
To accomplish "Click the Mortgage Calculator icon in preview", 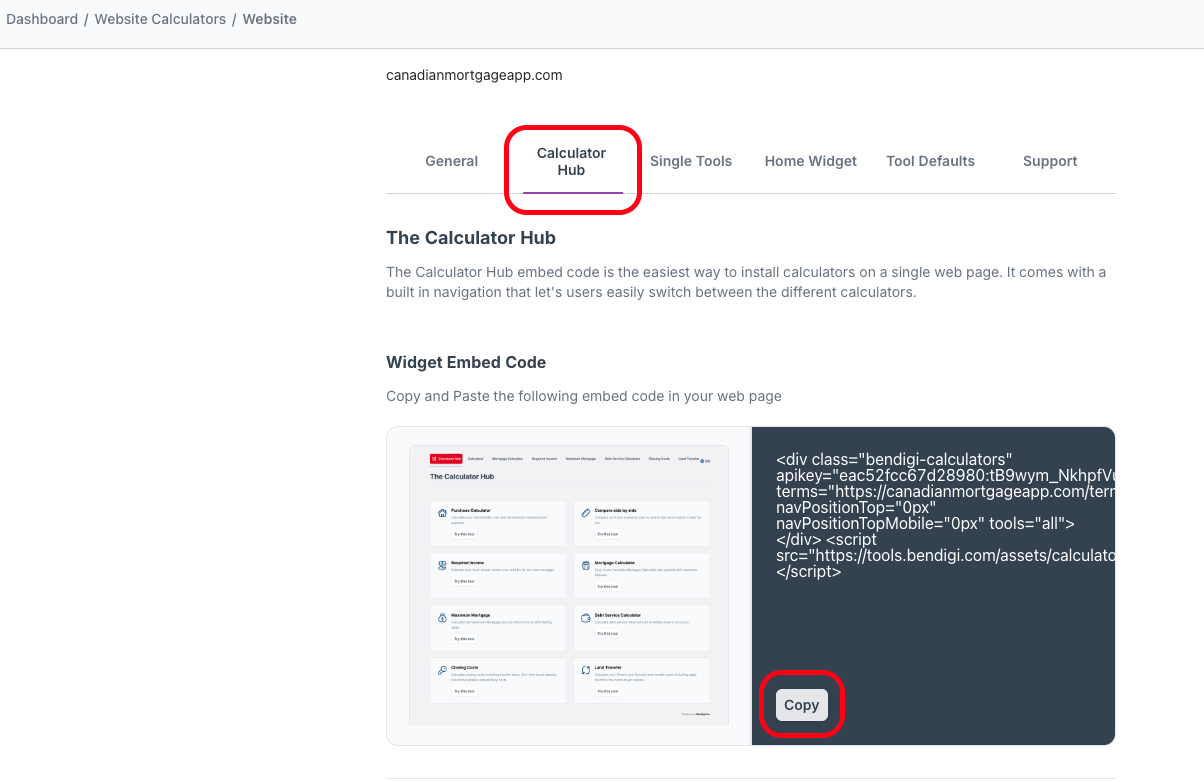I will pyautogui.click(x=585, y=565).
